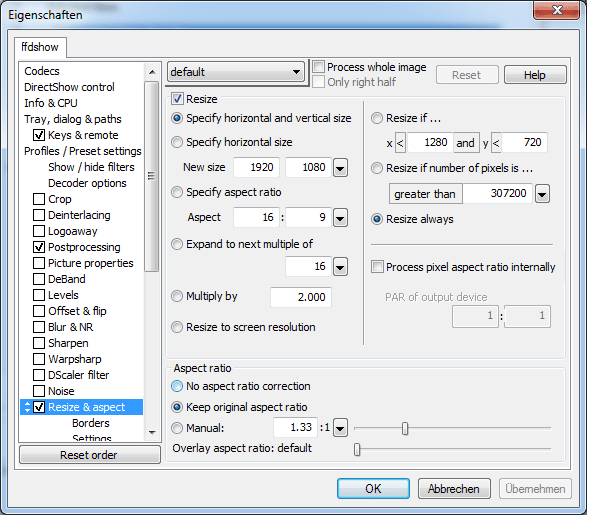
Task: Toggle the greater than comparison button
Action: pyautogui.click(x=425, y=194)
